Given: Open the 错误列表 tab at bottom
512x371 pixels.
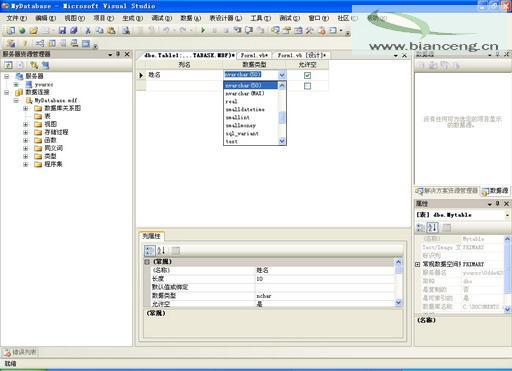Looking at the screenshot, I should point(21,352).
